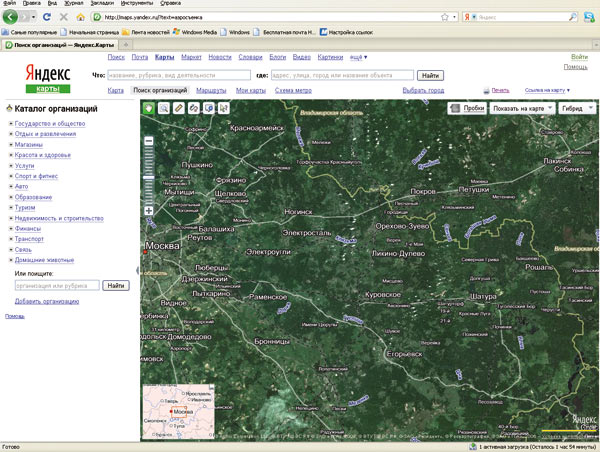Viewport: 600px width, 452px height.
Task: Open the Журнал menu
Action: 73,3
